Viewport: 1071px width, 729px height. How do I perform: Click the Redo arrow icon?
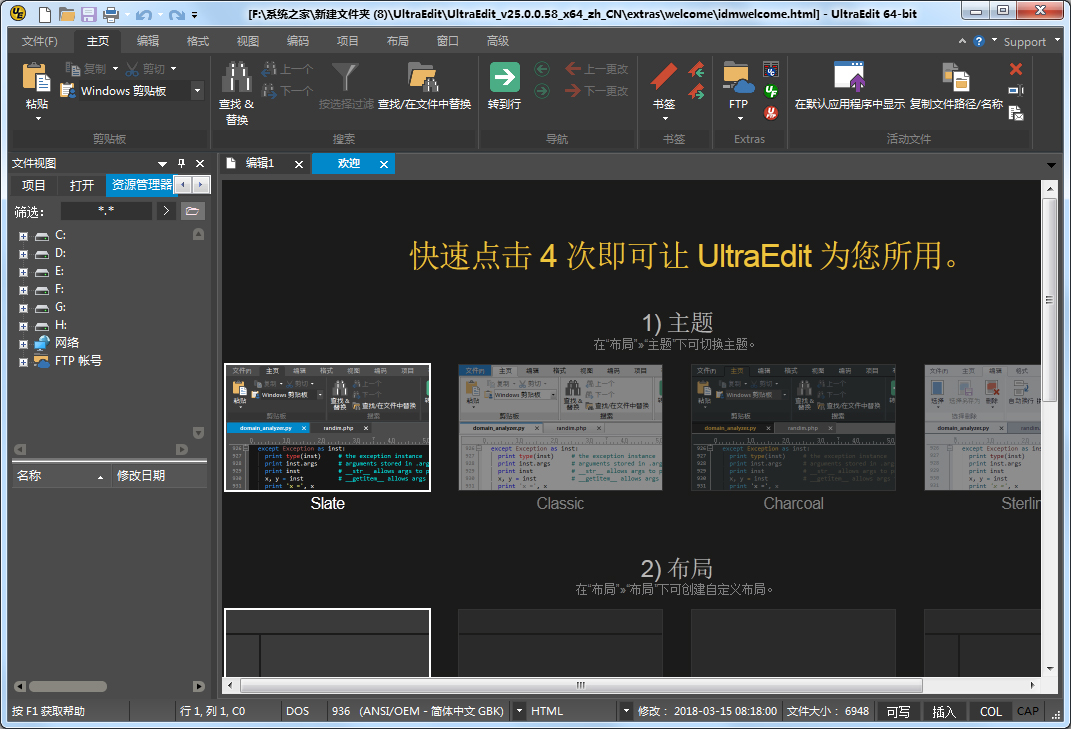[x=177, y=14]
